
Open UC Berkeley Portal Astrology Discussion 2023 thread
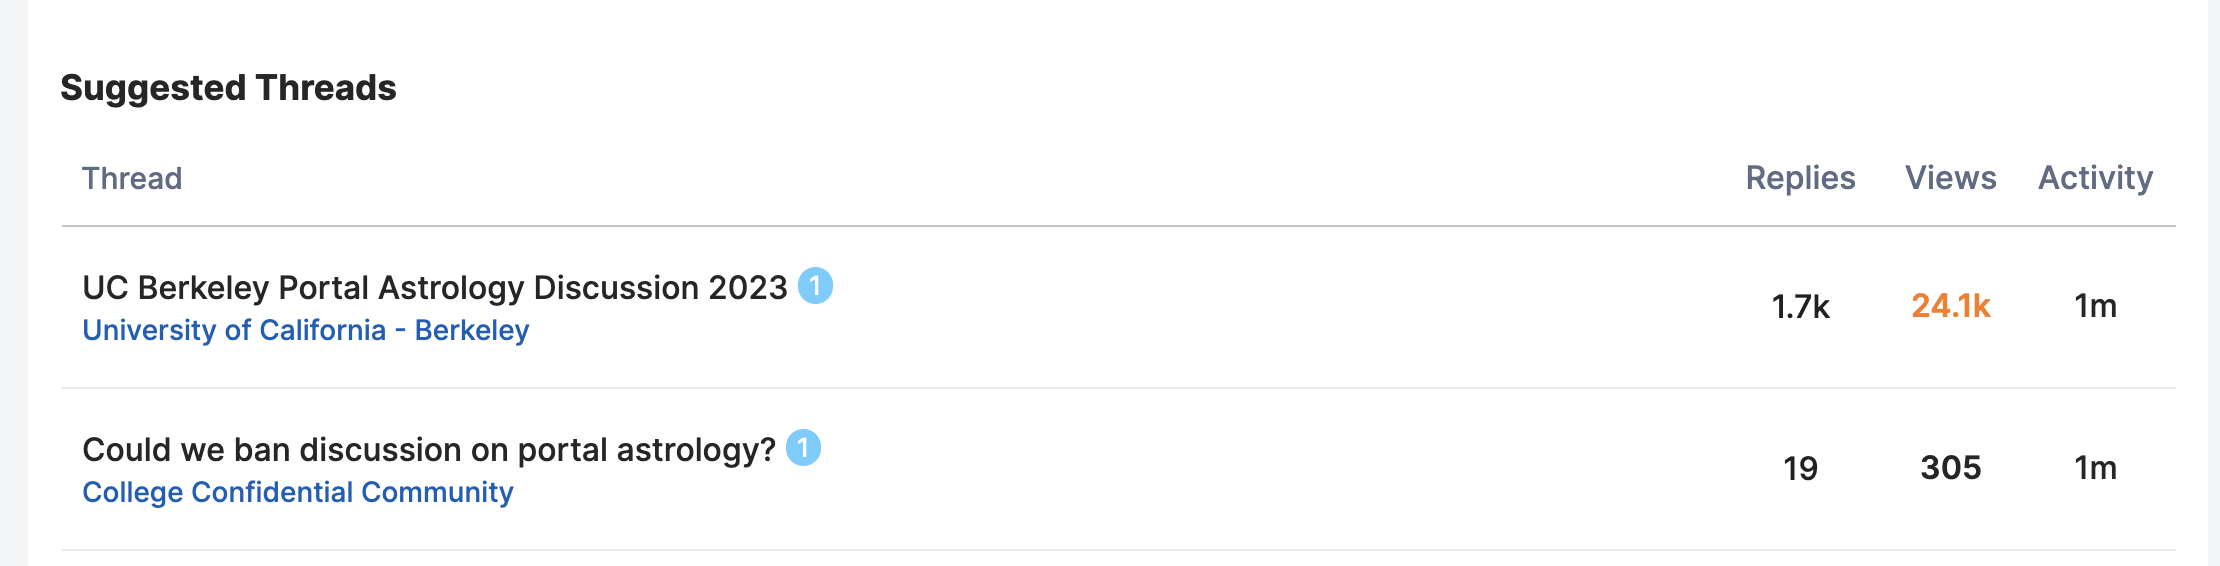[x=435, y=288]
